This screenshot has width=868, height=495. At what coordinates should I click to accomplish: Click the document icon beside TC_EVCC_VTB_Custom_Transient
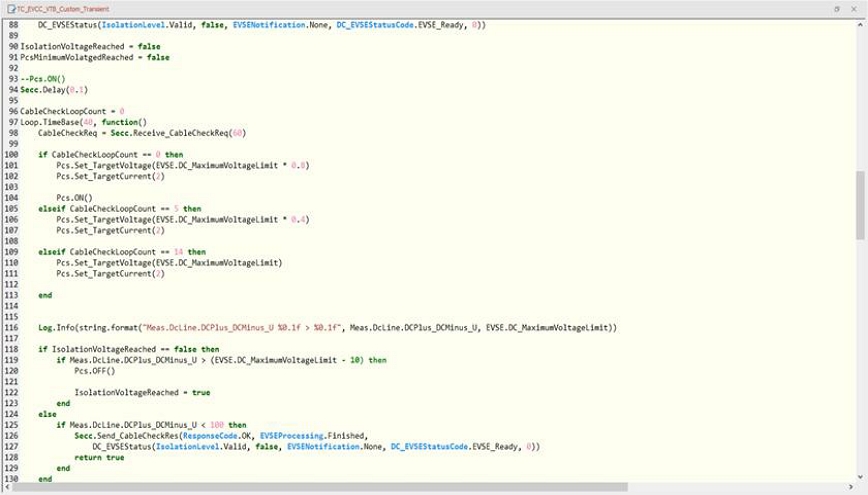click(x=10, y=8)
